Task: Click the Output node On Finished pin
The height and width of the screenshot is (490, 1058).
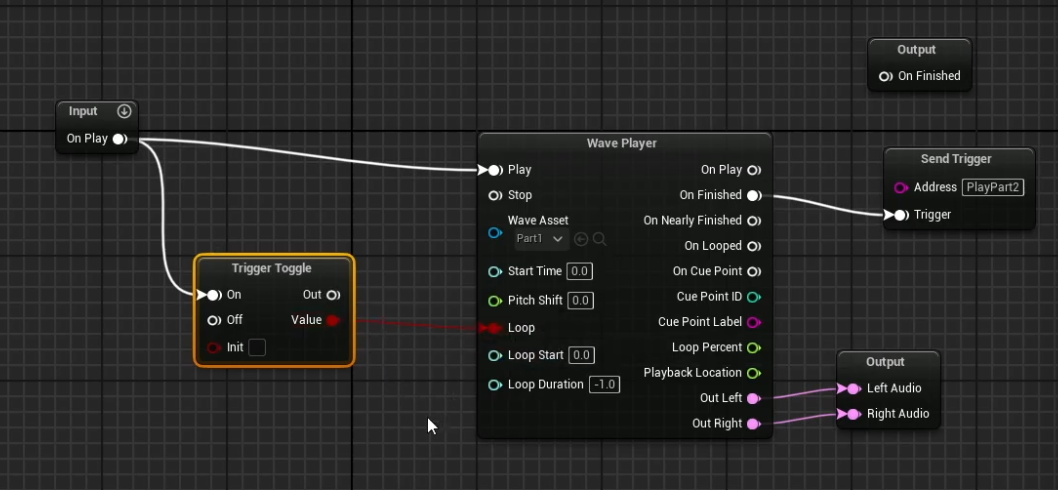Action: pos(885,76)
